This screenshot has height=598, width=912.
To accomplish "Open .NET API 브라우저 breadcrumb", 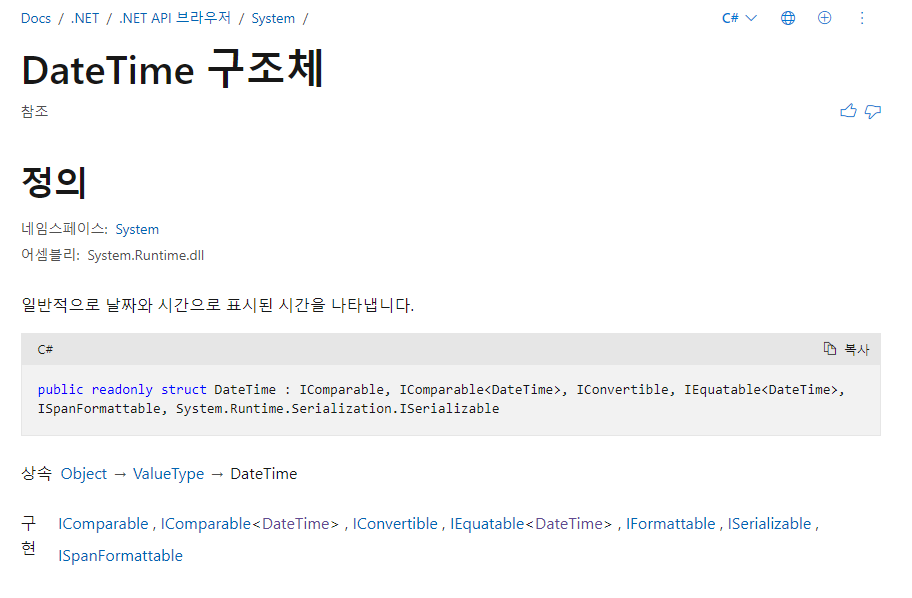I will tap(174, 19).
